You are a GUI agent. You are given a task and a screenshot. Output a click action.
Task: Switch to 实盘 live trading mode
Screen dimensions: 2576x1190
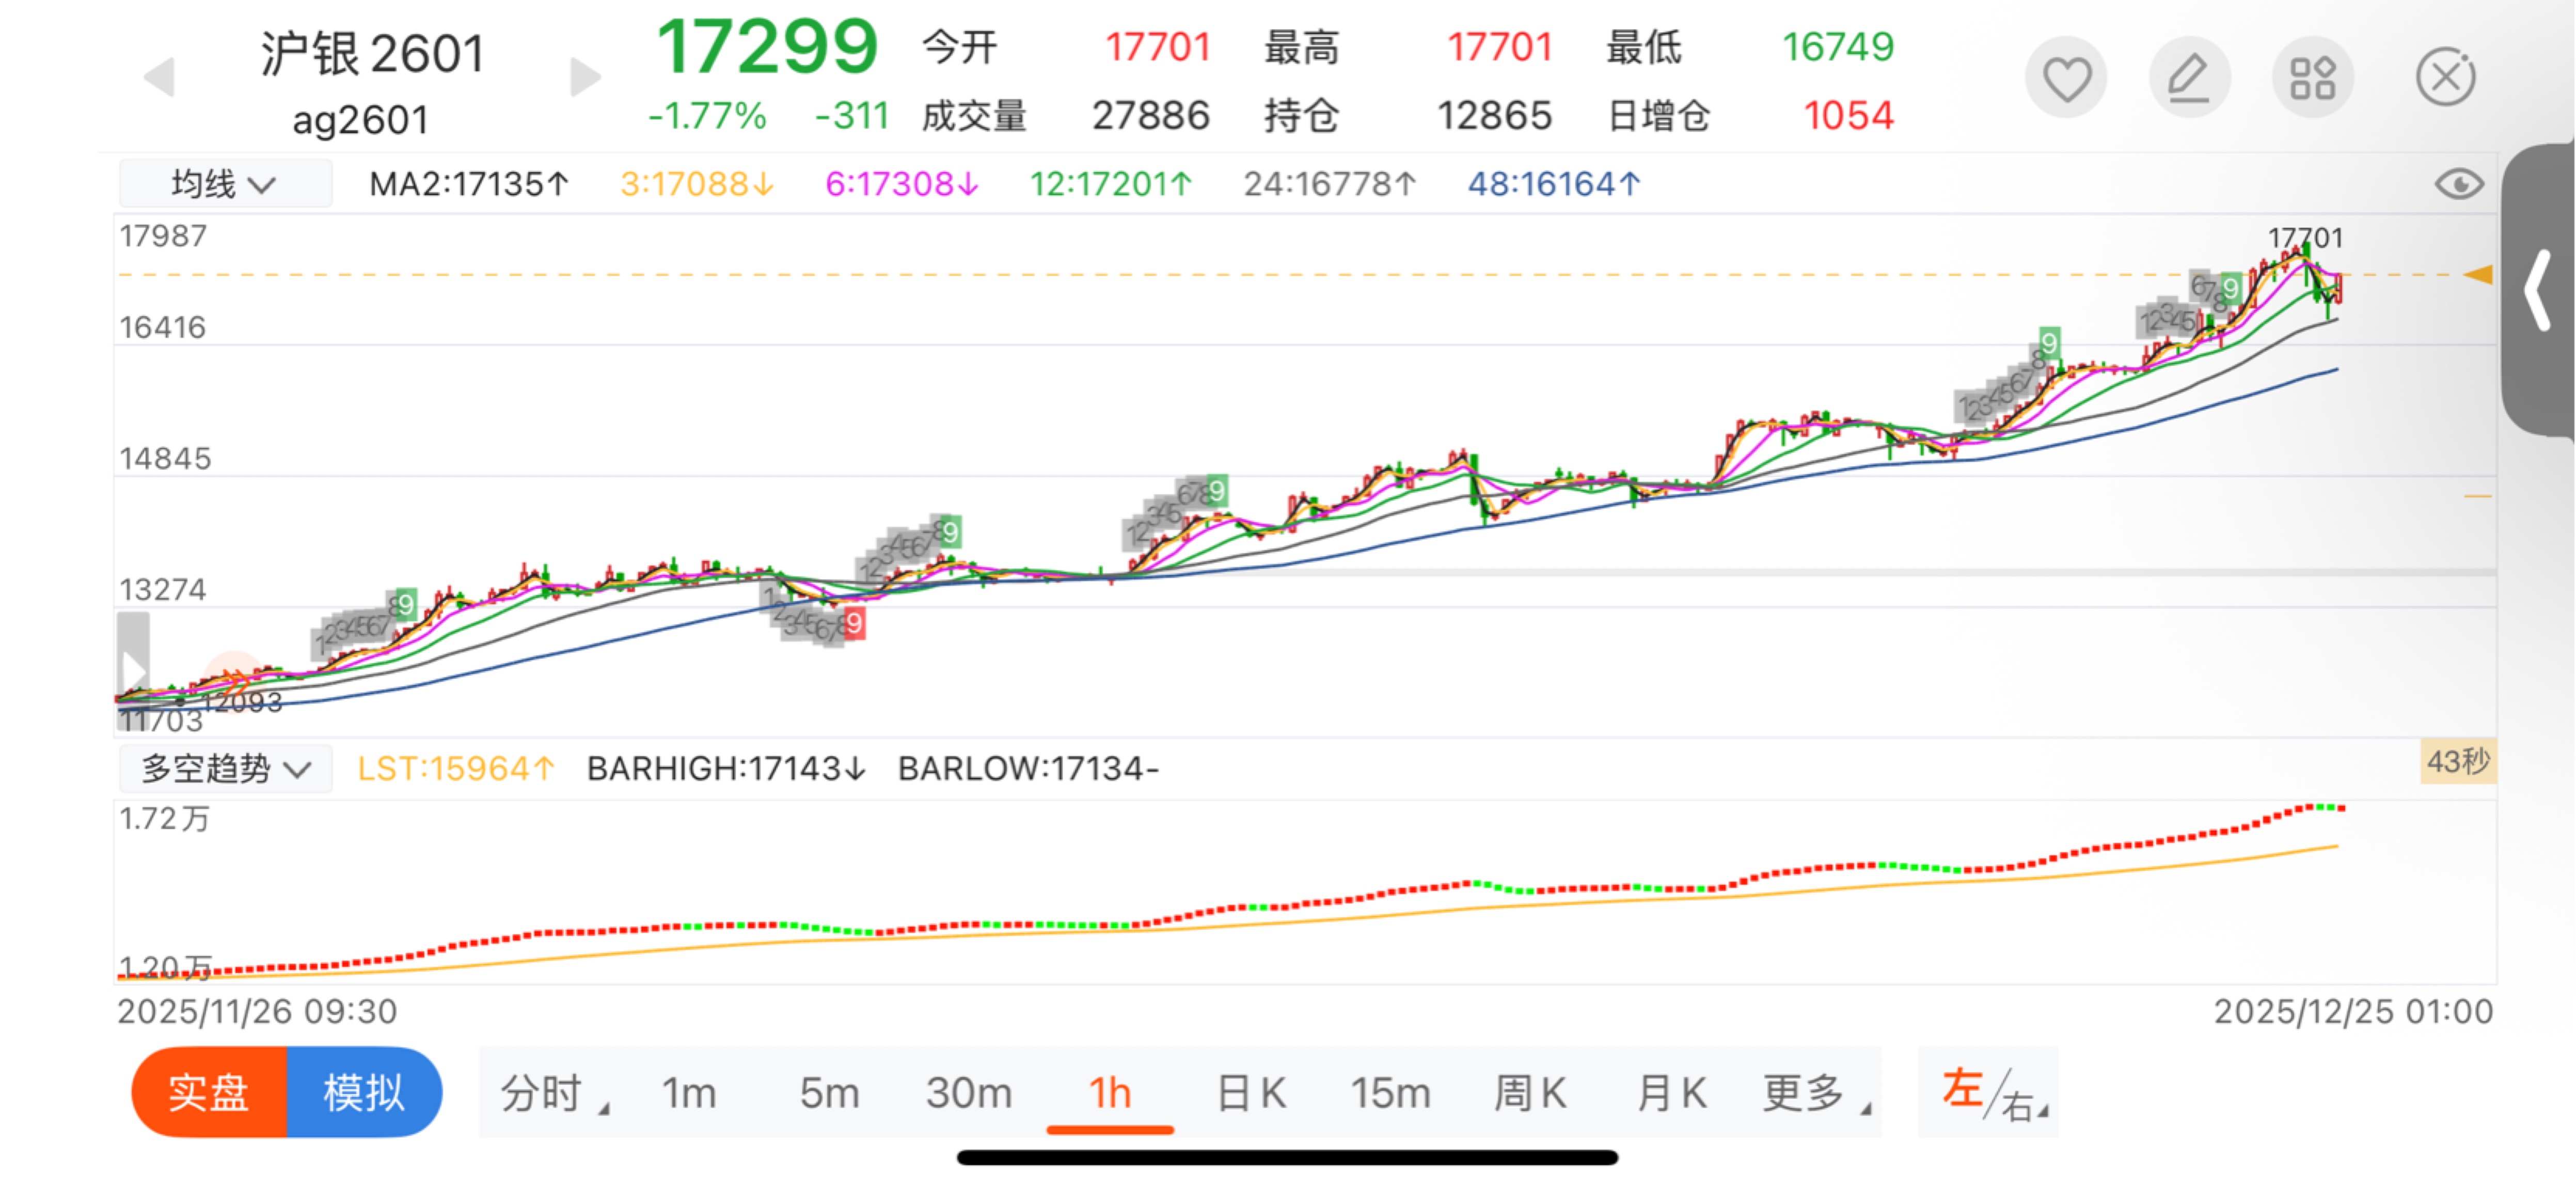tap(209, 1092)
